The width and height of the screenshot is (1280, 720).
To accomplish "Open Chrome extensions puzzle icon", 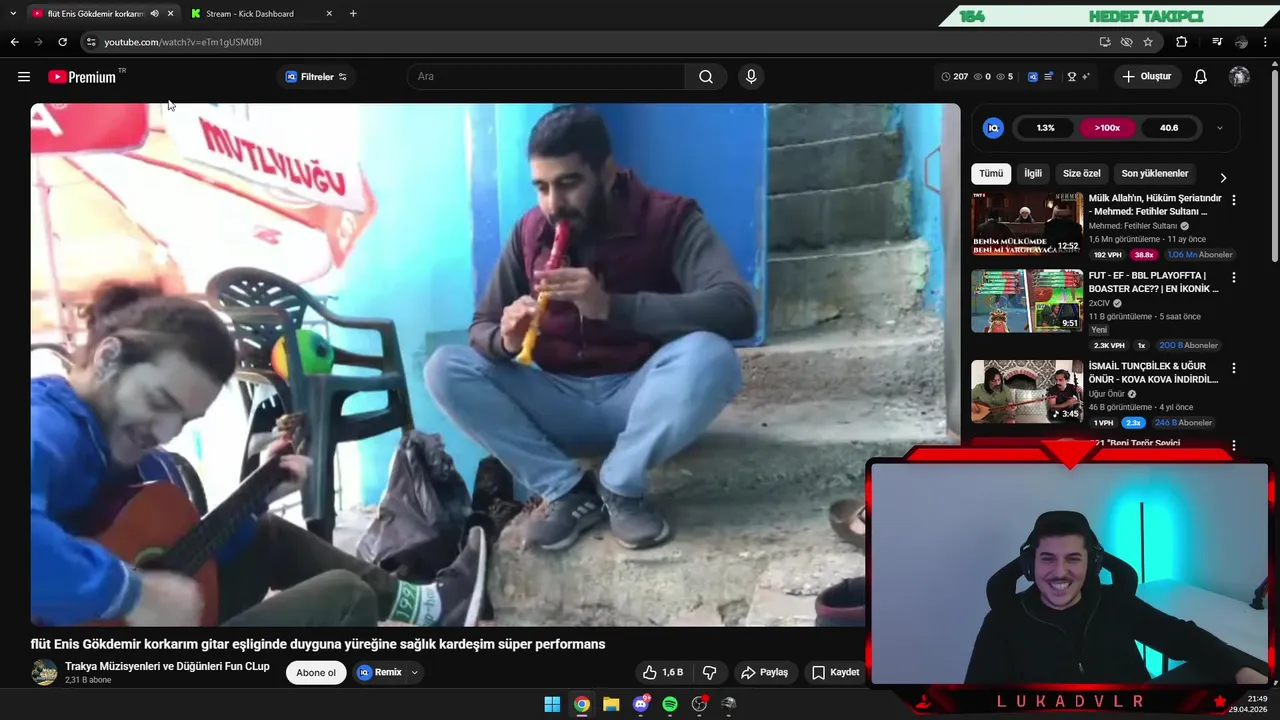I will [1182, 42].
